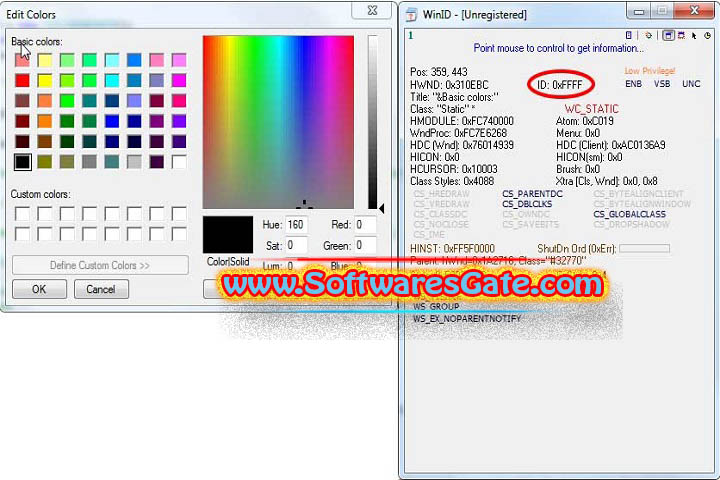
Task: Click the CS_PARENTDC style label
Action: point(532,194)
